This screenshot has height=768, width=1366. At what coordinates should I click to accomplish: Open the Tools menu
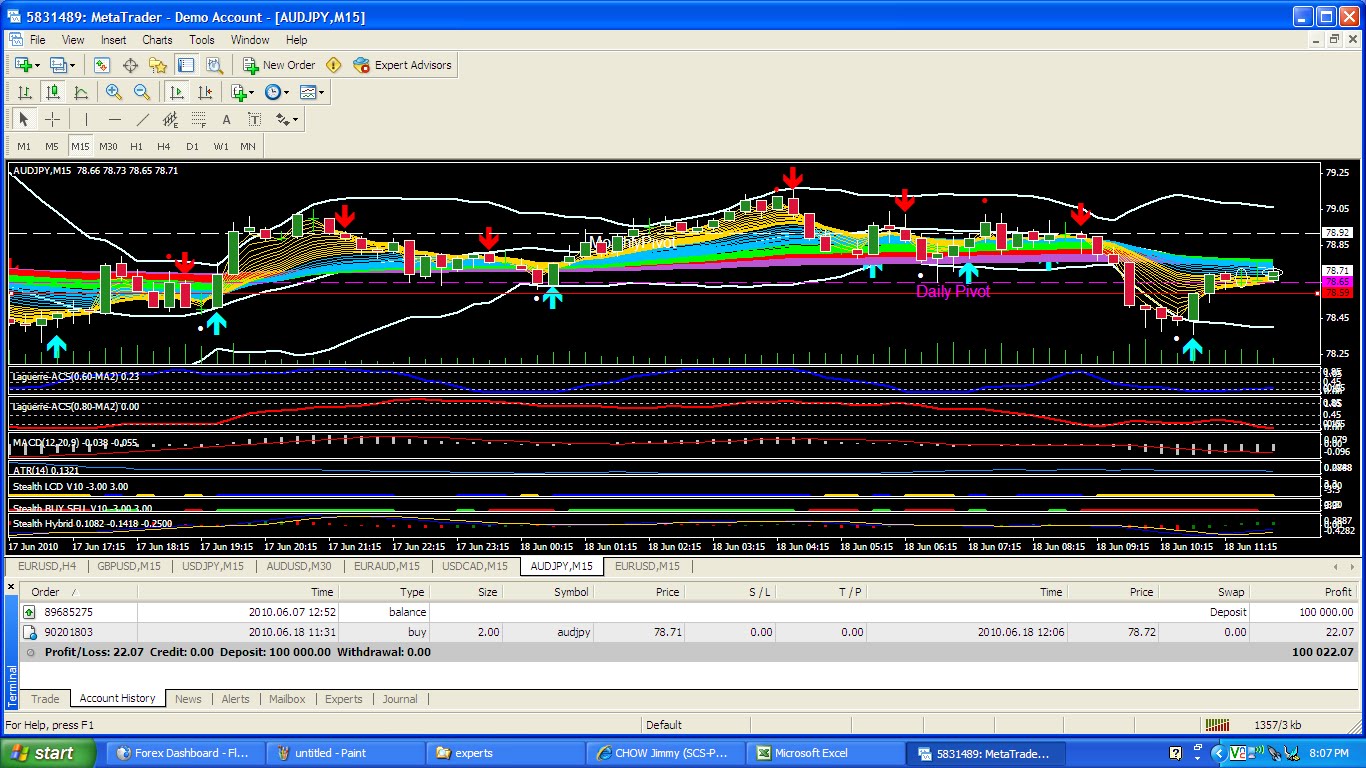click(202, 40)
